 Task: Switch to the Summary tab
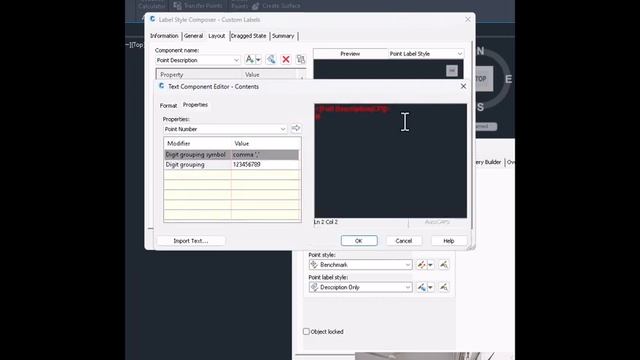coord(283,36)
